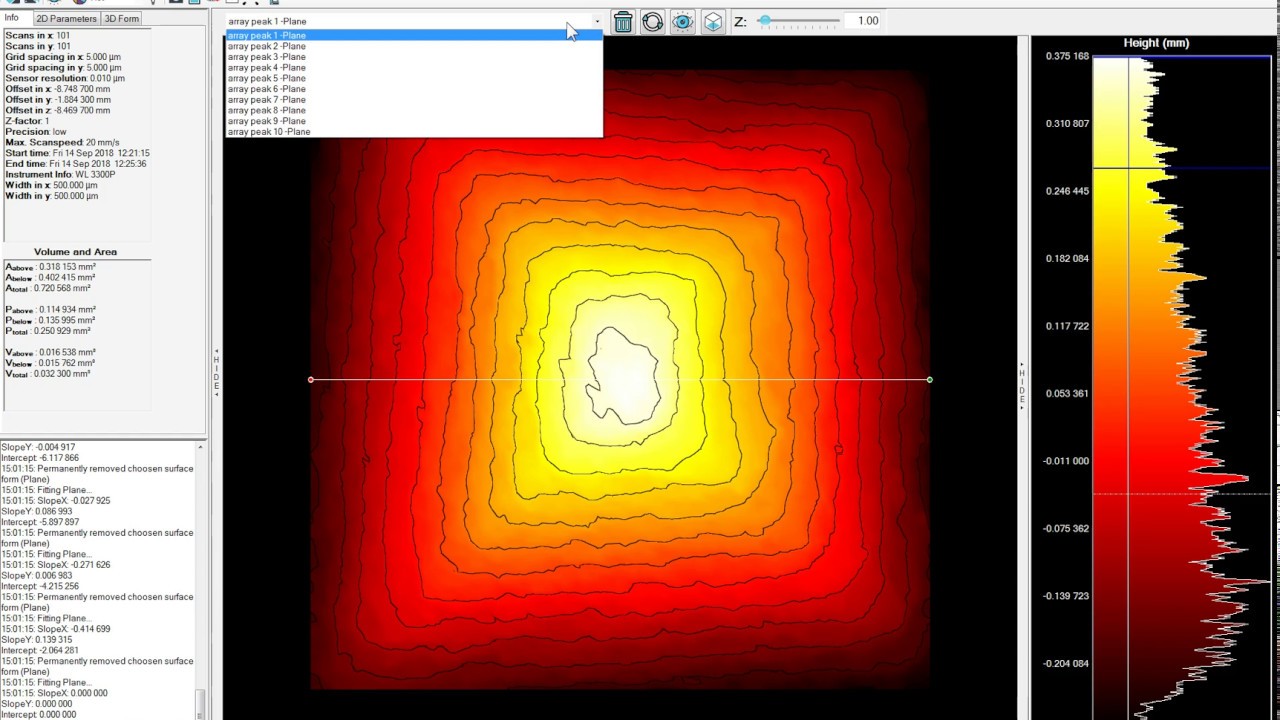The image size is (1280, 720).
Task: Click the Volume and Area heading
Action: coord(75,252)
